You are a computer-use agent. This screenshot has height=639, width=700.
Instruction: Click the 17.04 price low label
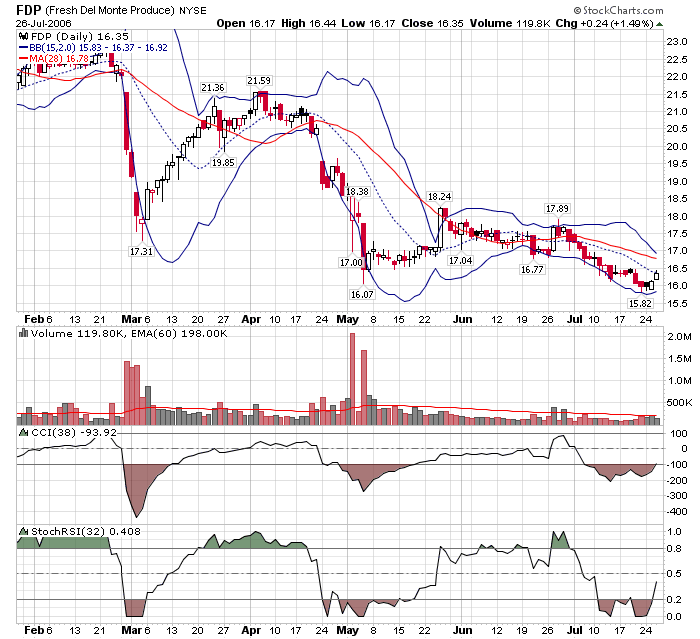point(460,260)
